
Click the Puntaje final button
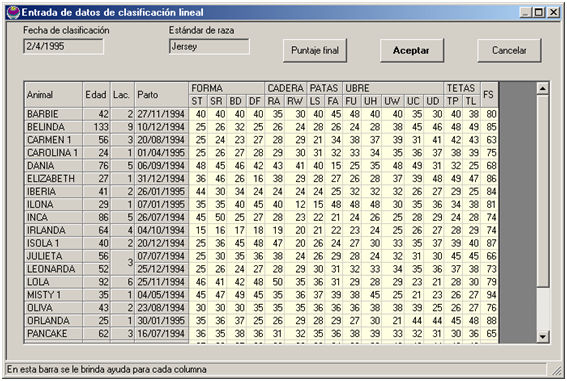315,50
